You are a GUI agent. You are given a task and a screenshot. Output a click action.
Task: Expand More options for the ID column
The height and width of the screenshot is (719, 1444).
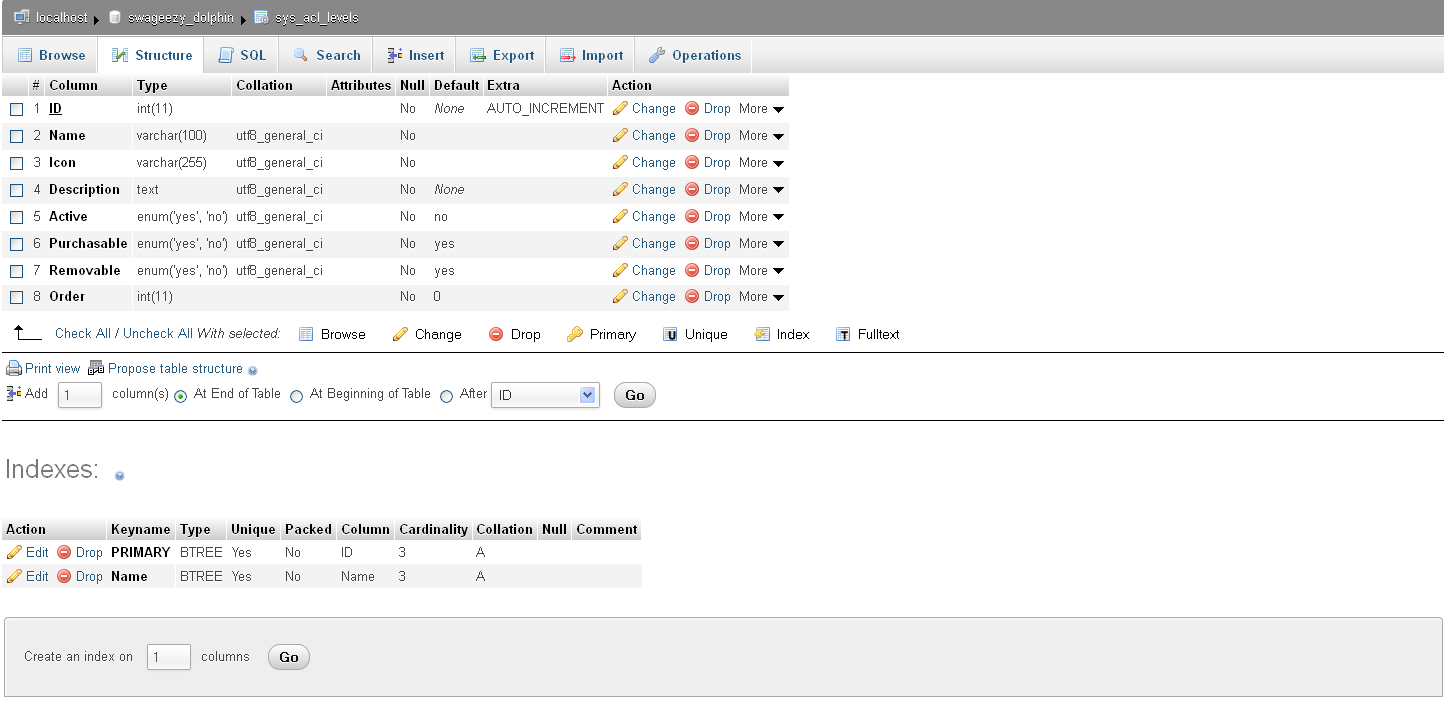pos(760,109)
